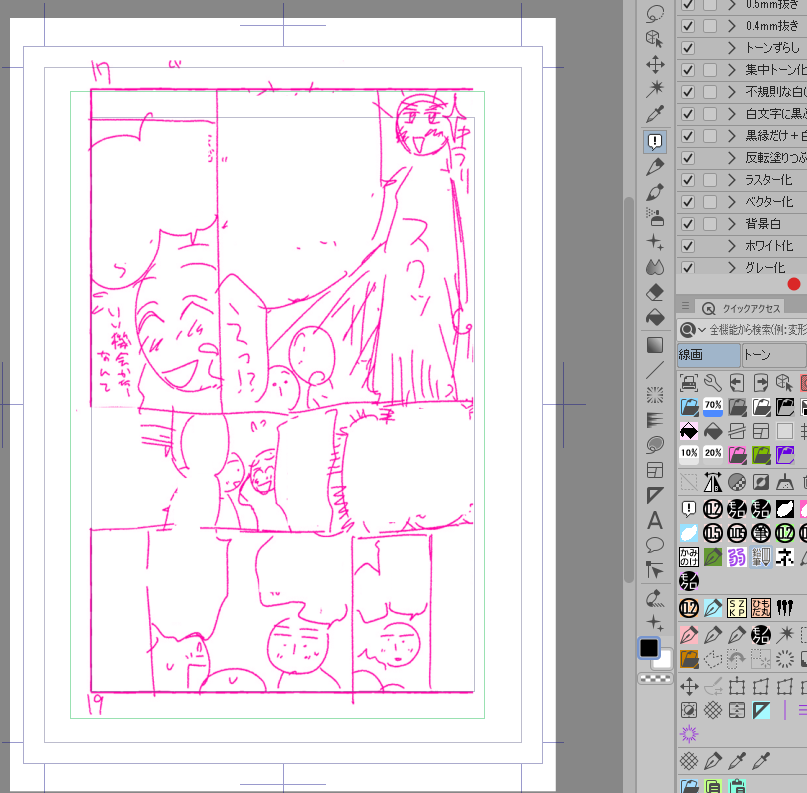Choose the correct line tool with arrow
This screenshot has height=793, width=807.
(655, 570)
